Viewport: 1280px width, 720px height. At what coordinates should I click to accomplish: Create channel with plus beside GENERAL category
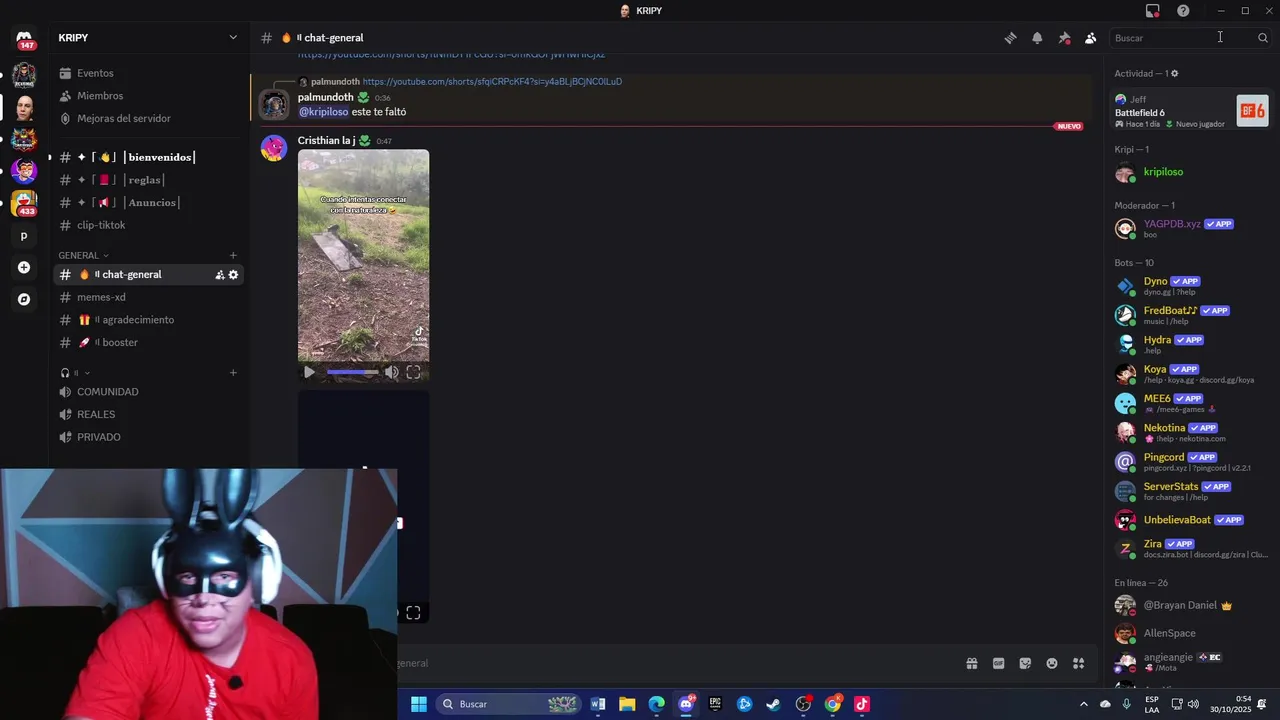pos(233,255)
